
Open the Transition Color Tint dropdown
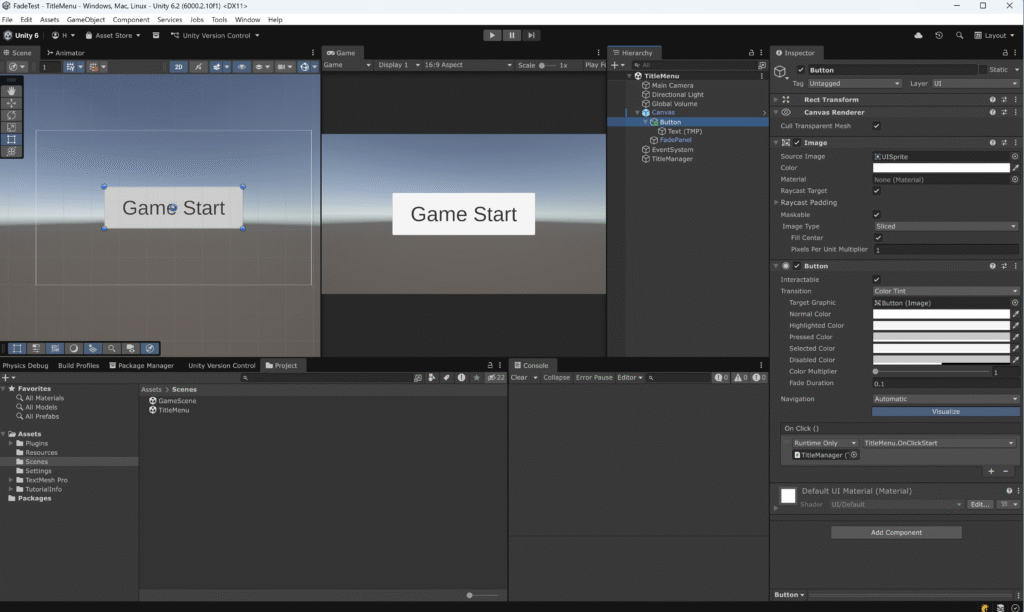click(x=945, y=291)
